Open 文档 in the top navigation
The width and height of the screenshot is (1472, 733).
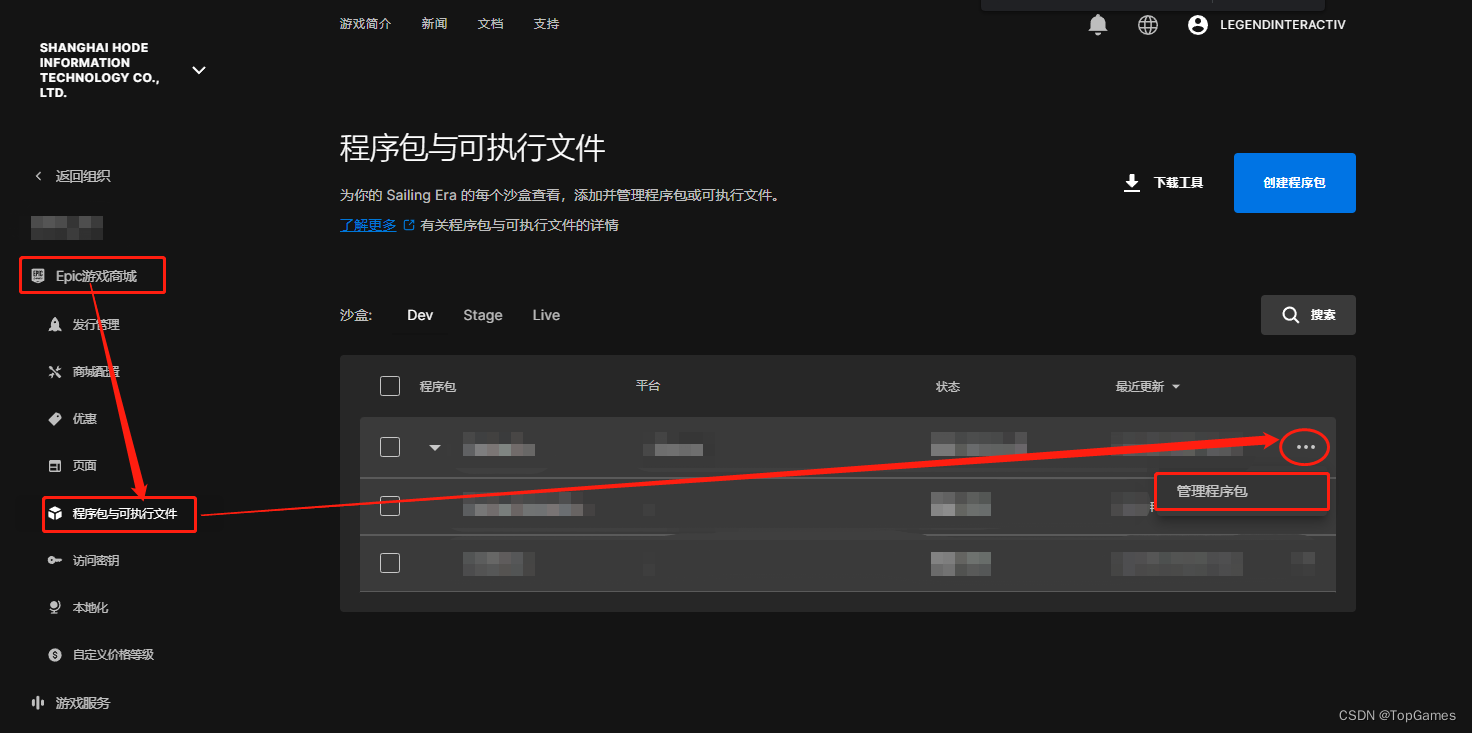click(x=491, y=23)
